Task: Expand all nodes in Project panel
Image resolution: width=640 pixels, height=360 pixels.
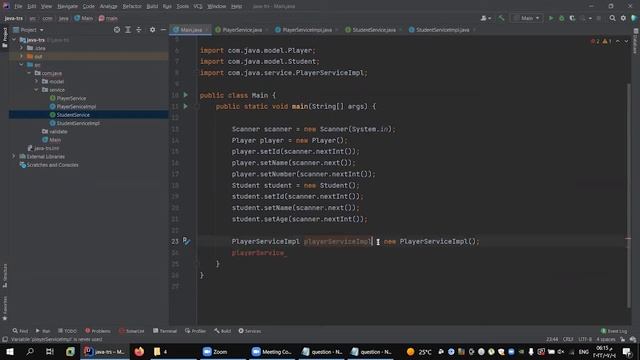Action: click(128, 30)
